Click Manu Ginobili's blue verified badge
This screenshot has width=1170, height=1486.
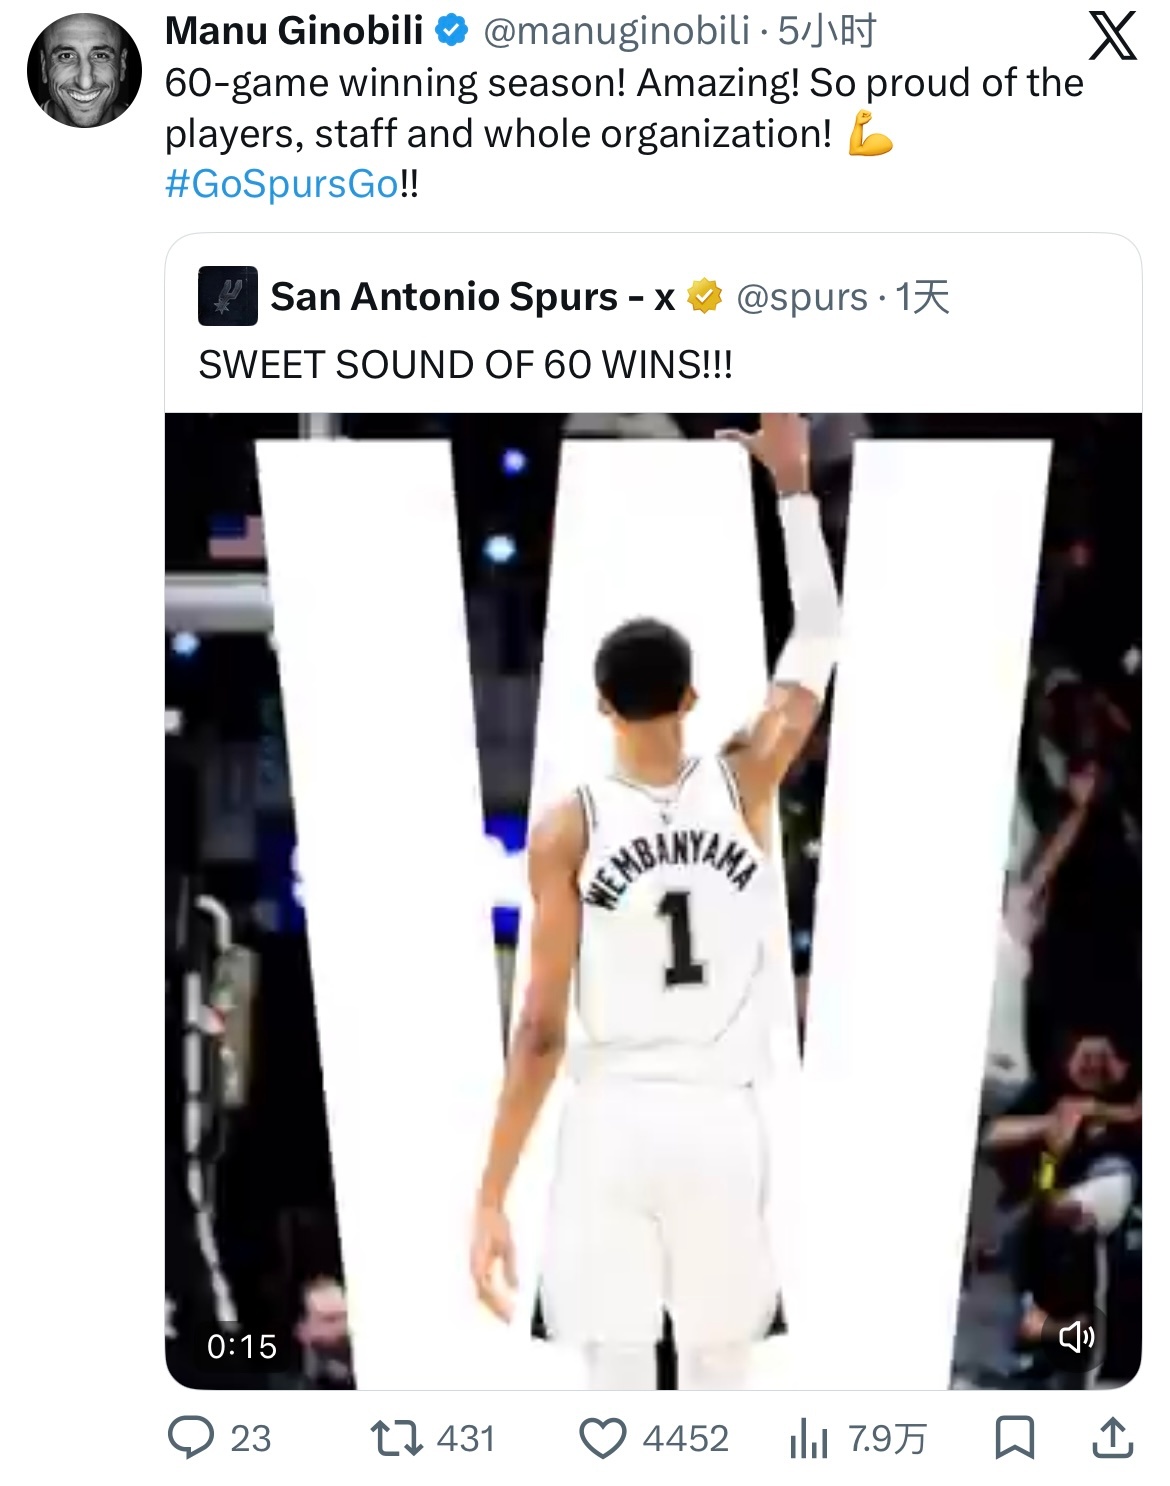pyautogui.click(x=452, y=32)
